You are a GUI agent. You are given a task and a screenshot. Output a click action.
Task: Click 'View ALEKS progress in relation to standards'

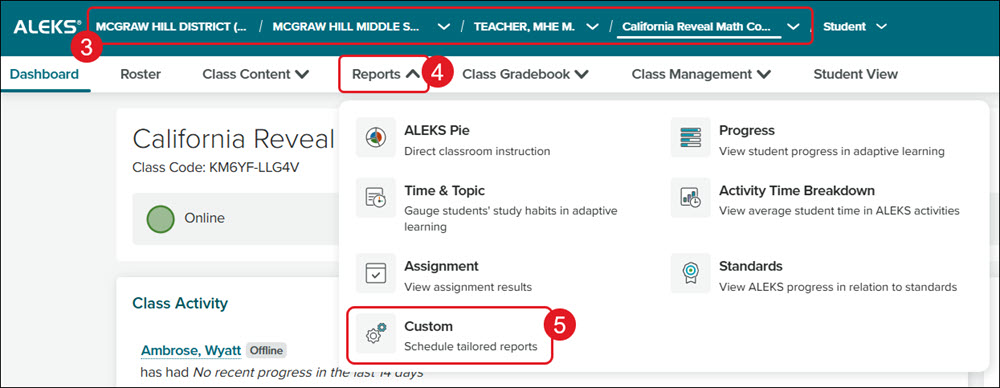(x=838, y=287)
